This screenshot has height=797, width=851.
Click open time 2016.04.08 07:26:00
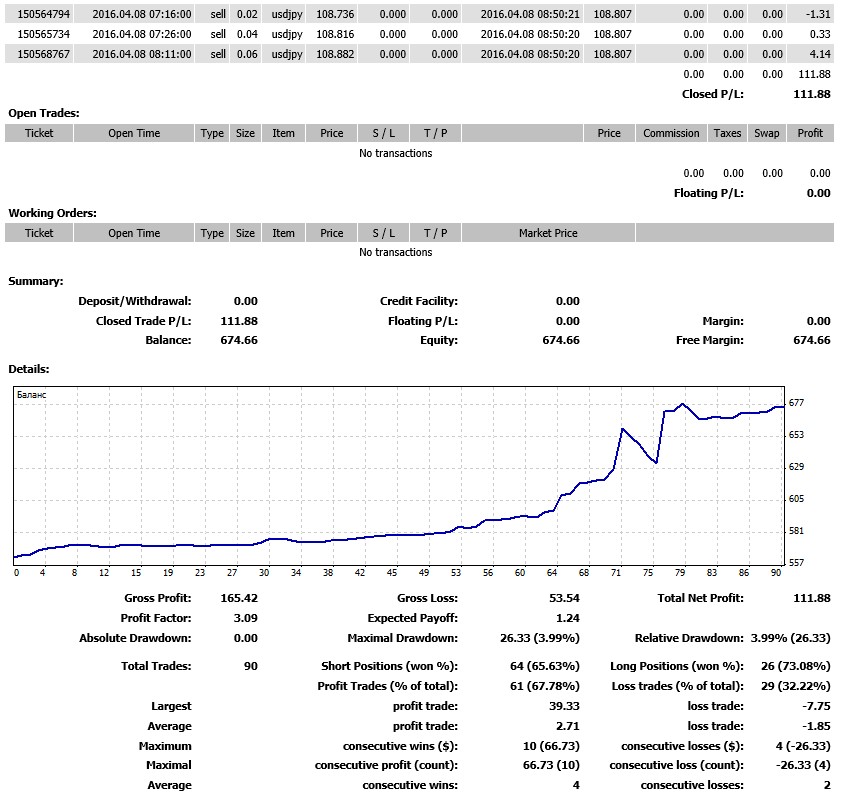click(x=142, y=34)
